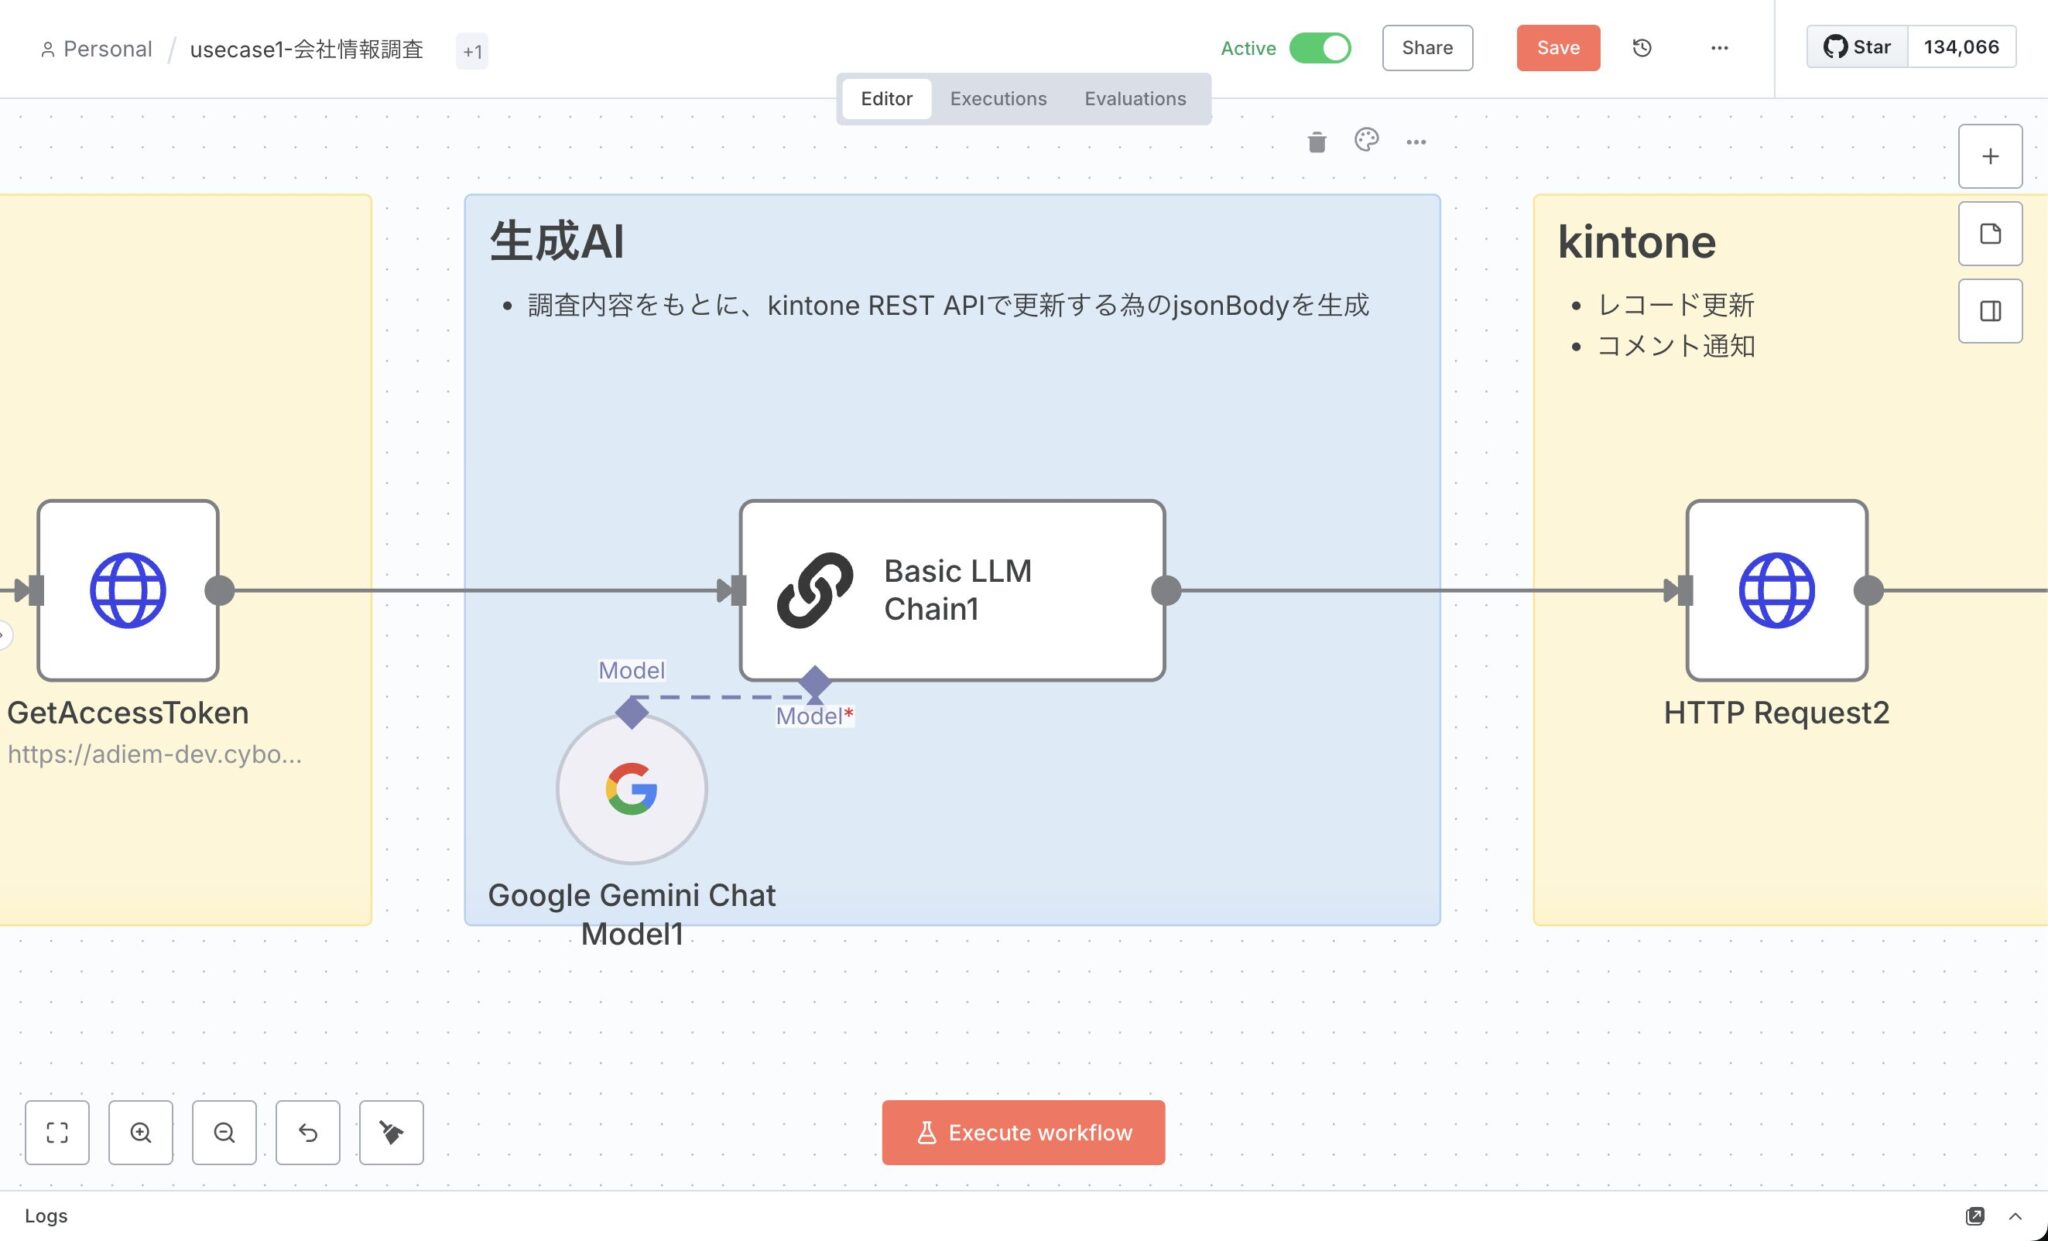Add a sticky note to the canvas
2048x1241 pixels.
pos(1990,234)
